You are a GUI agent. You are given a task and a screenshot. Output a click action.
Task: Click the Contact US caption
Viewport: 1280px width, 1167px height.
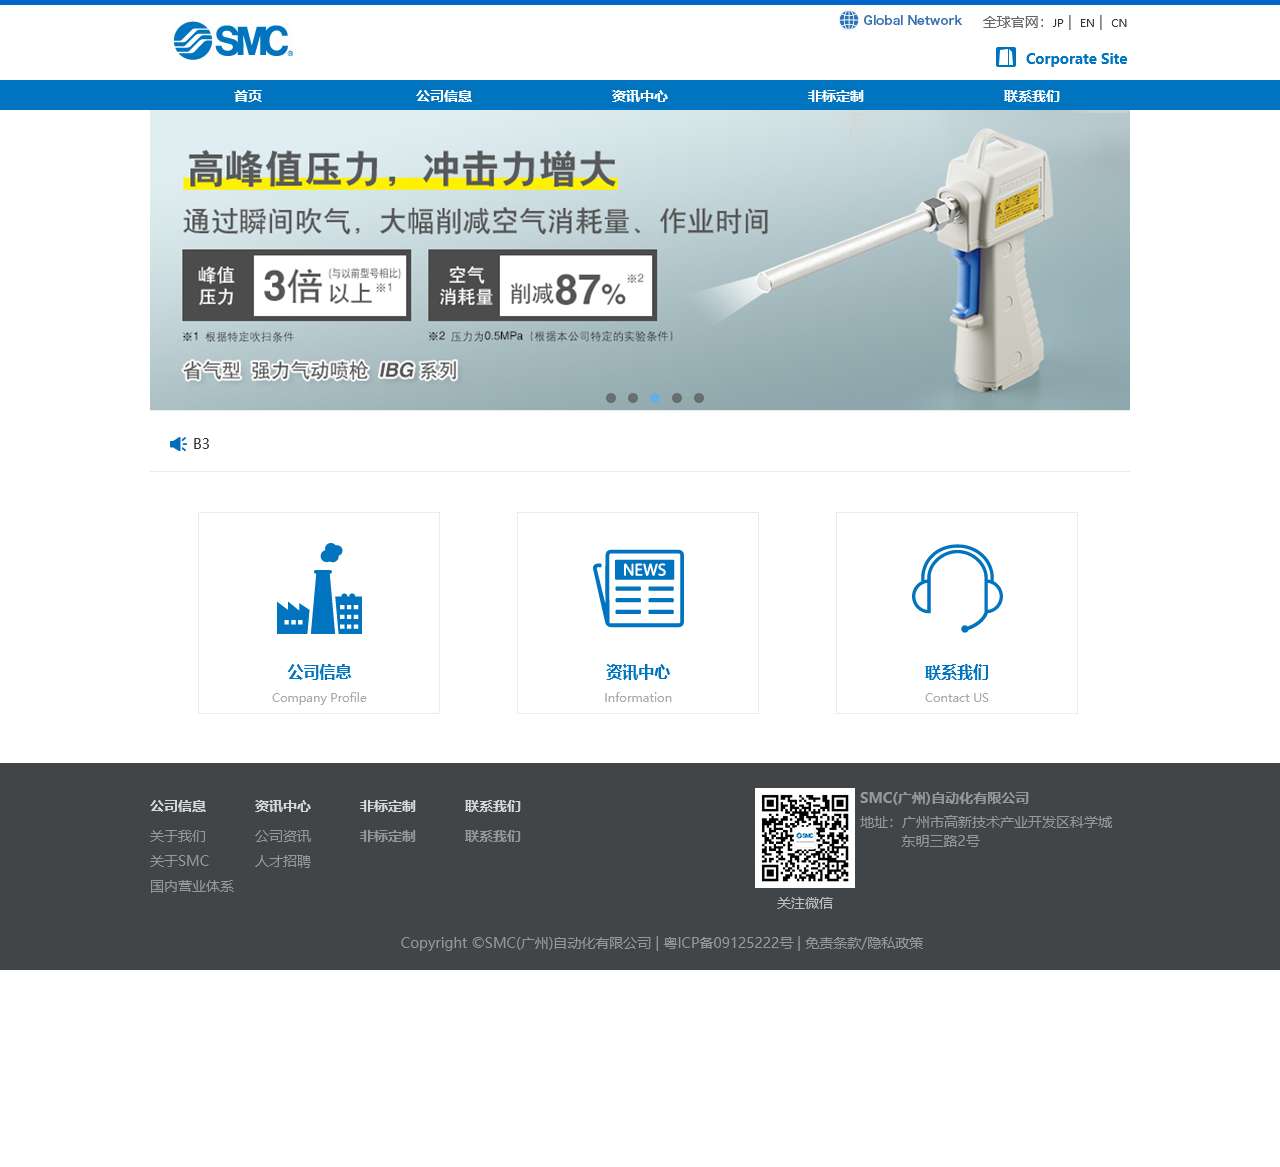(x=957, y=698)
